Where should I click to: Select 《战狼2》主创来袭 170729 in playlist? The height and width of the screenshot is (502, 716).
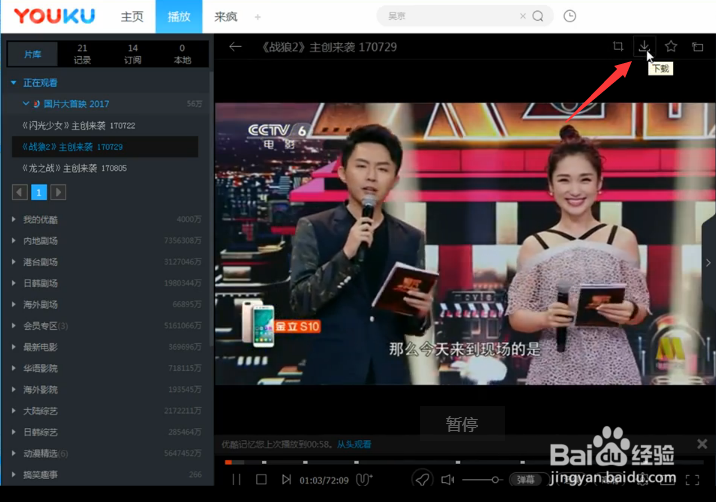(105, 147)
